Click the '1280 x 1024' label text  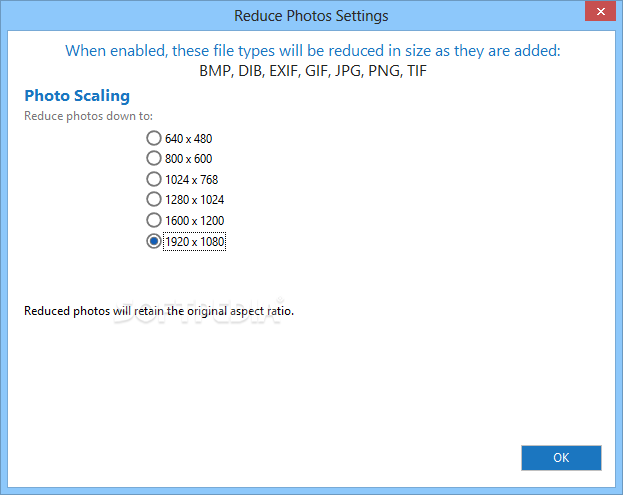(194, 199)
